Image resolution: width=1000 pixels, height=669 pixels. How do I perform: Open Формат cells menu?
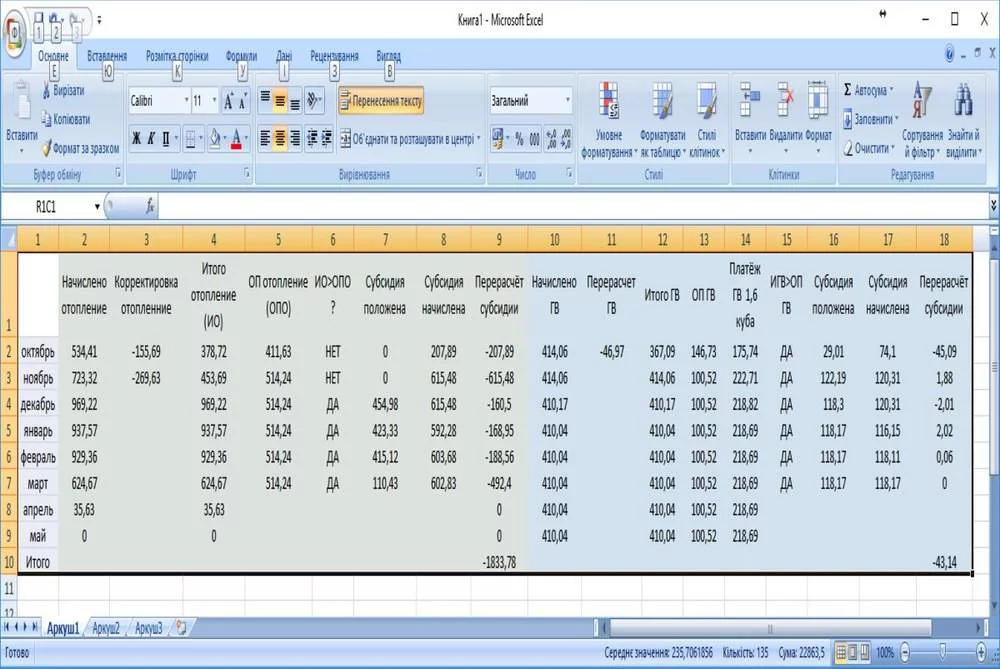coord(818,119)
